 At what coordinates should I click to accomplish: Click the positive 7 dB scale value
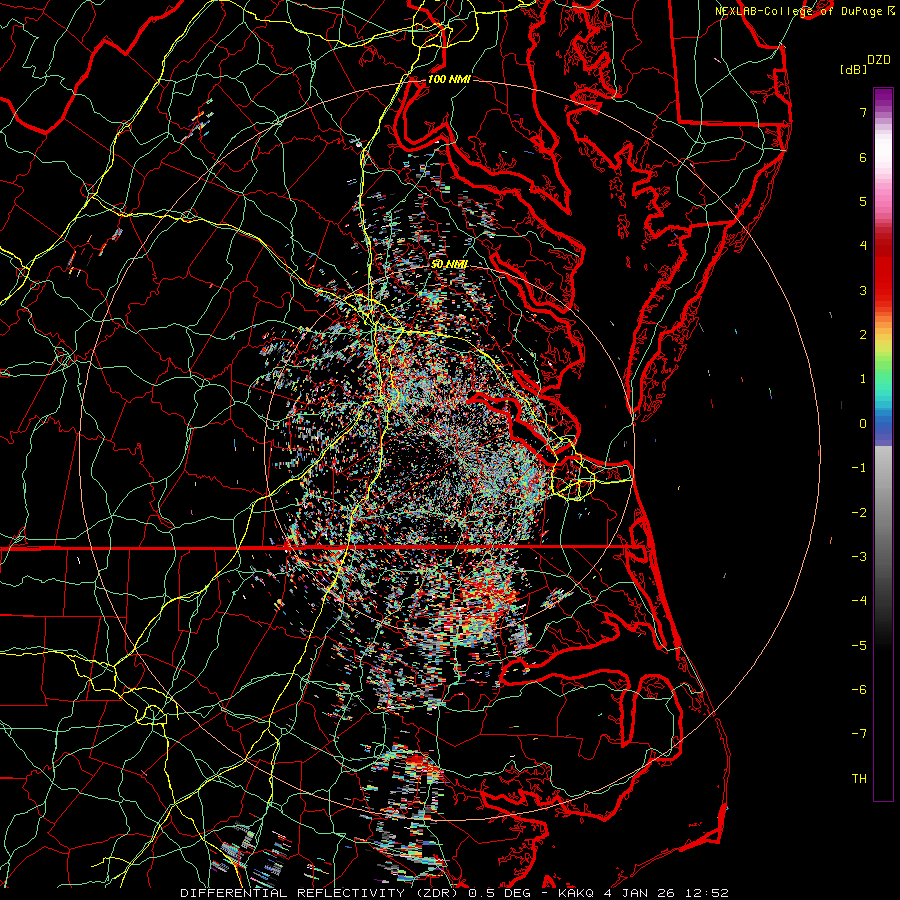click(x=863, y=112)
